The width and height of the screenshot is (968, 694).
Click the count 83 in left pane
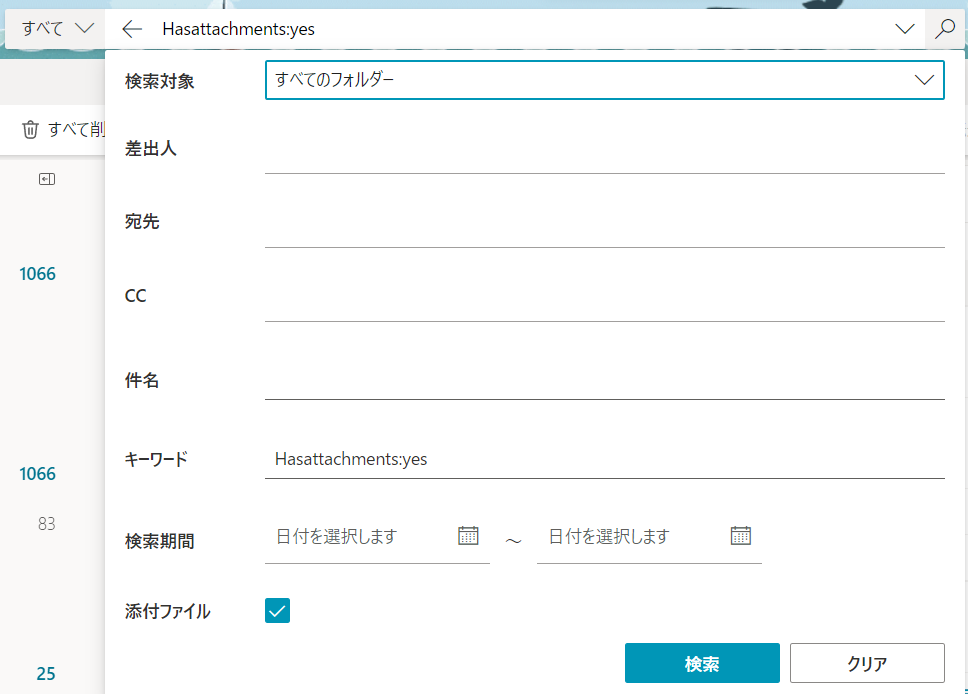click(x=46, y=524)
